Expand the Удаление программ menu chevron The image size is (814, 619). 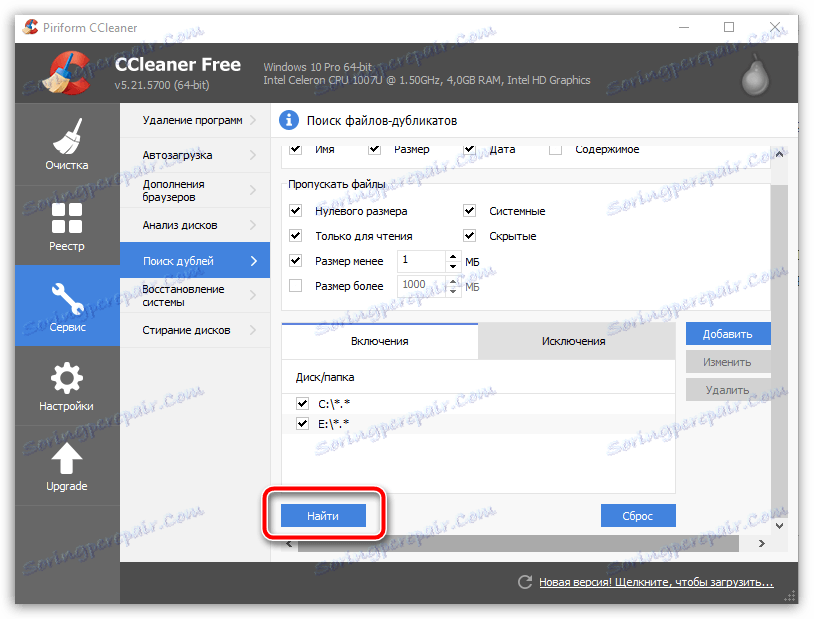coord(253,120)
